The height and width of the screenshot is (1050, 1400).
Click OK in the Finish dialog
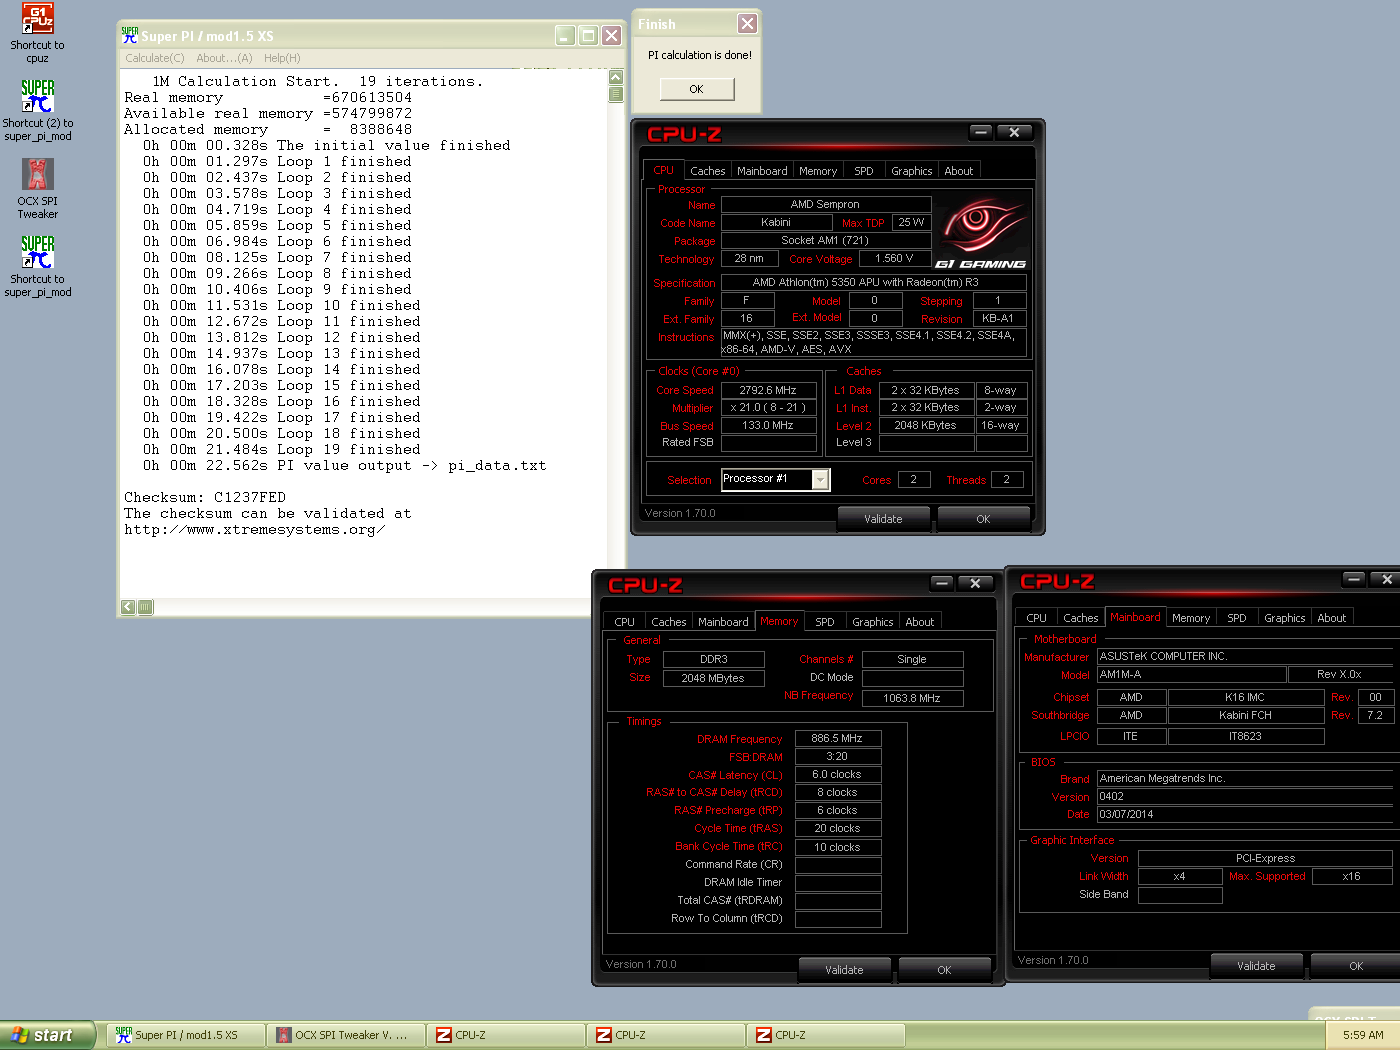[697, 89]
